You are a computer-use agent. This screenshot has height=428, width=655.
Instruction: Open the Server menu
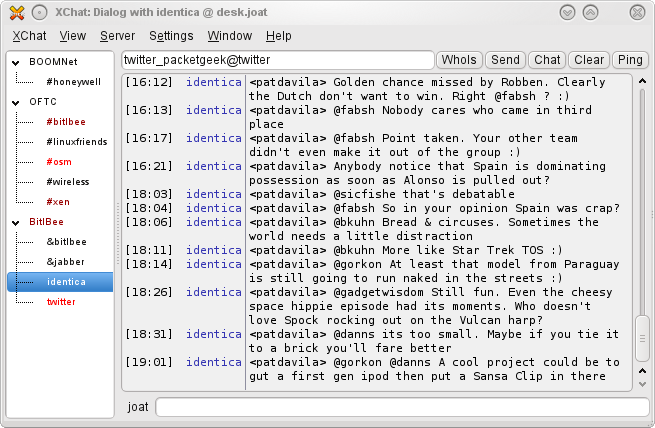117,36
